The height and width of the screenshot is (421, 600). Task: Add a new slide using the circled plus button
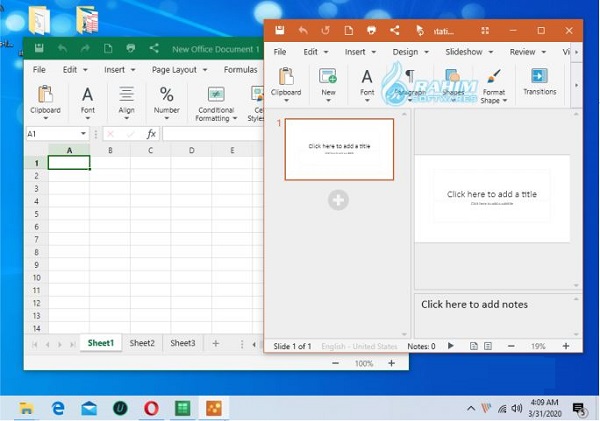click(x=338, y=200)
